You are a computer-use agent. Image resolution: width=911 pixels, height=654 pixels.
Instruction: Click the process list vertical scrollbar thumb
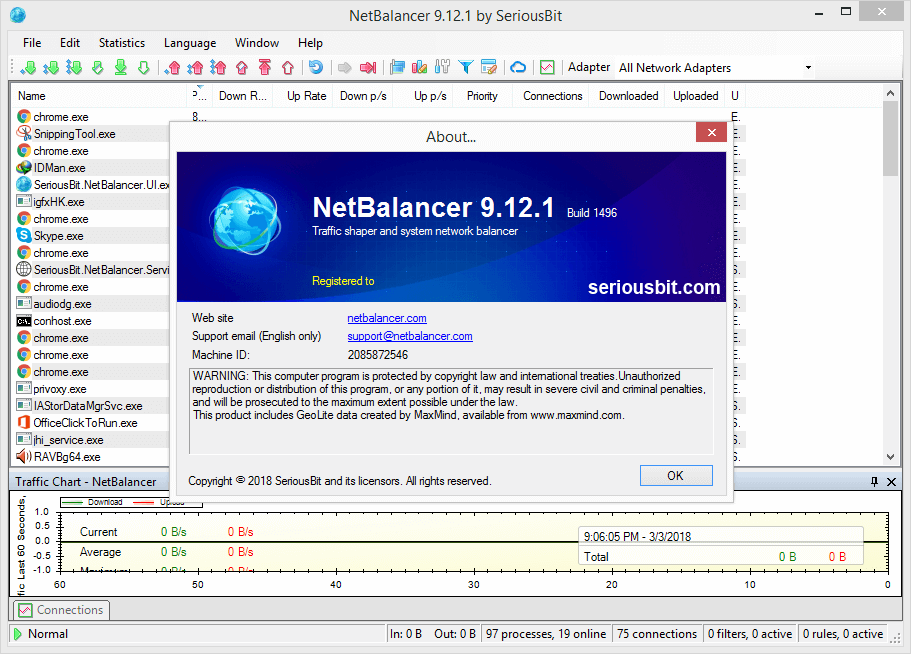pyautogui.click(x=890, y=138)
